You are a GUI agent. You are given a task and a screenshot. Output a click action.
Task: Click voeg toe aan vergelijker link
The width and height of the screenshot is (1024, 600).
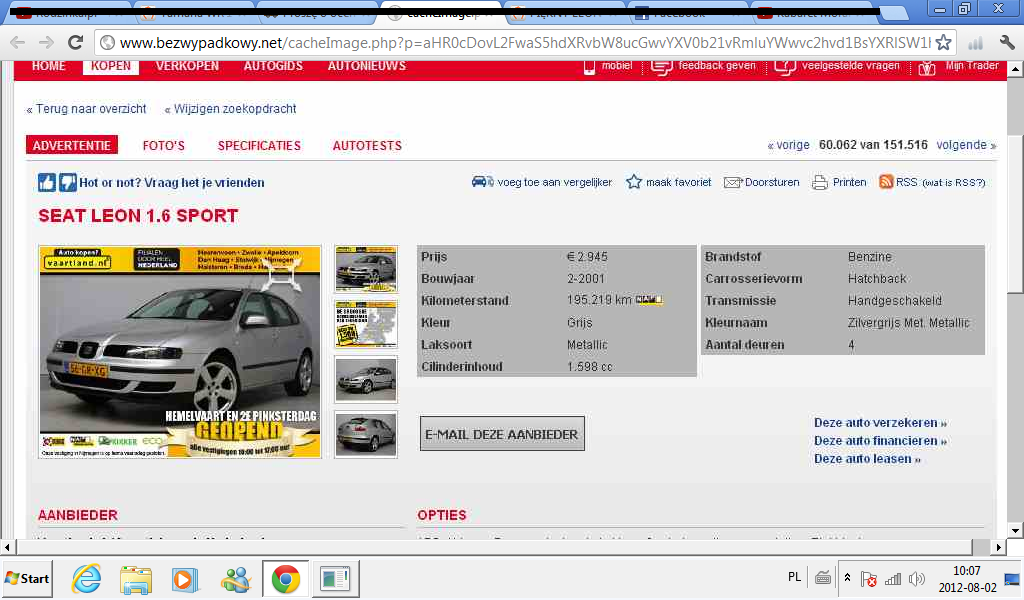tap(554, 182)
